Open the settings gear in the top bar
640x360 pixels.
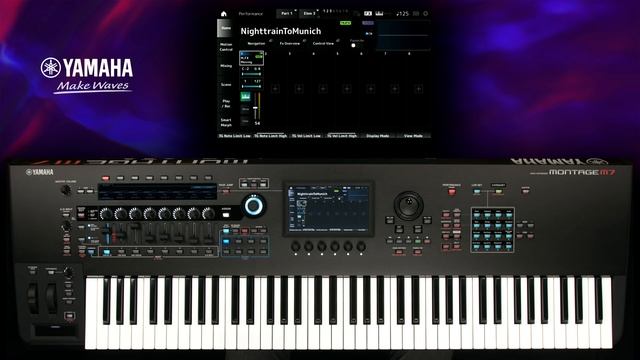425,13
